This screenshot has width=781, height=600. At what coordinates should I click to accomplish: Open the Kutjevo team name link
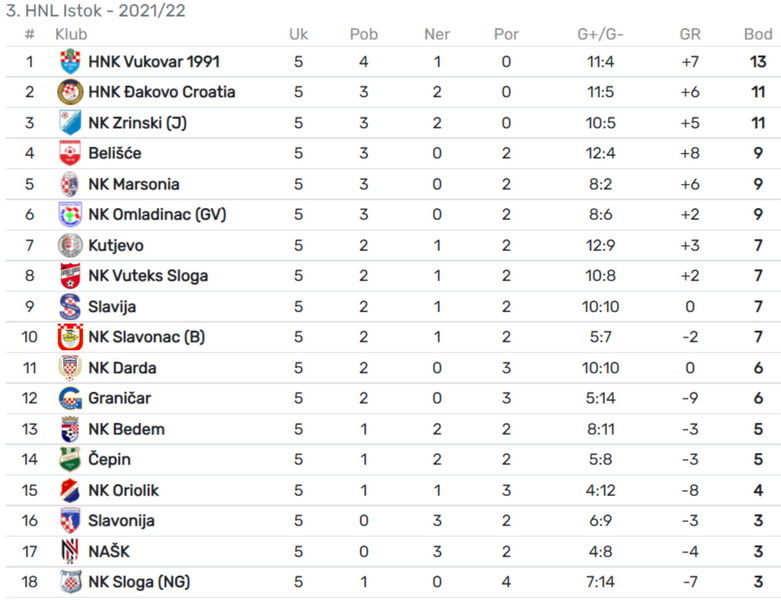[x=116, y=245]
